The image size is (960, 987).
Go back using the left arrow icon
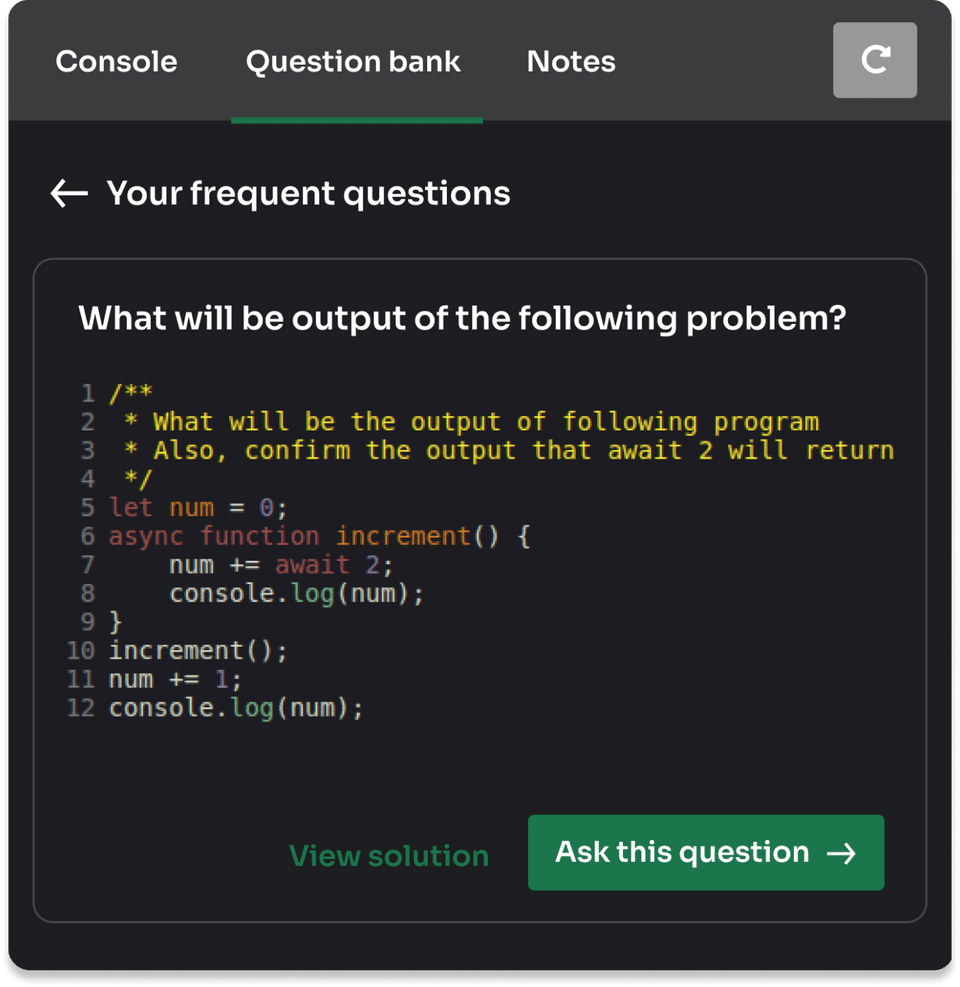pyautogui.click(x=69, y=193)
